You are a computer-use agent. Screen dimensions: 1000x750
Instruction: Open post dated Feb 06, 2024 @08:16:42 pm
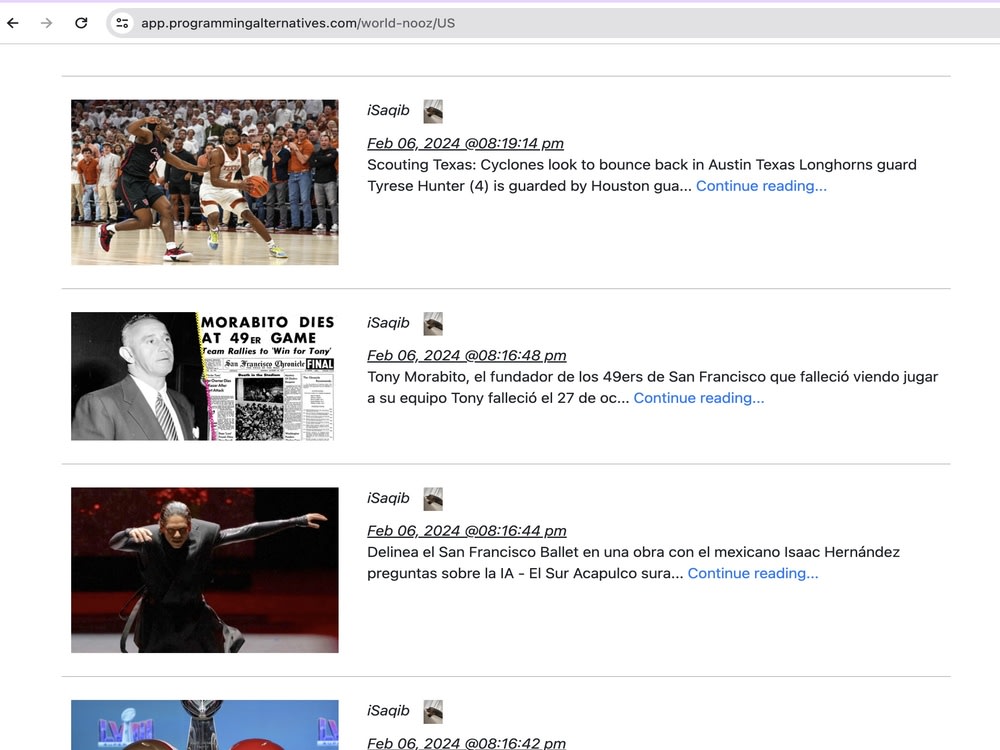pos(467,743)
